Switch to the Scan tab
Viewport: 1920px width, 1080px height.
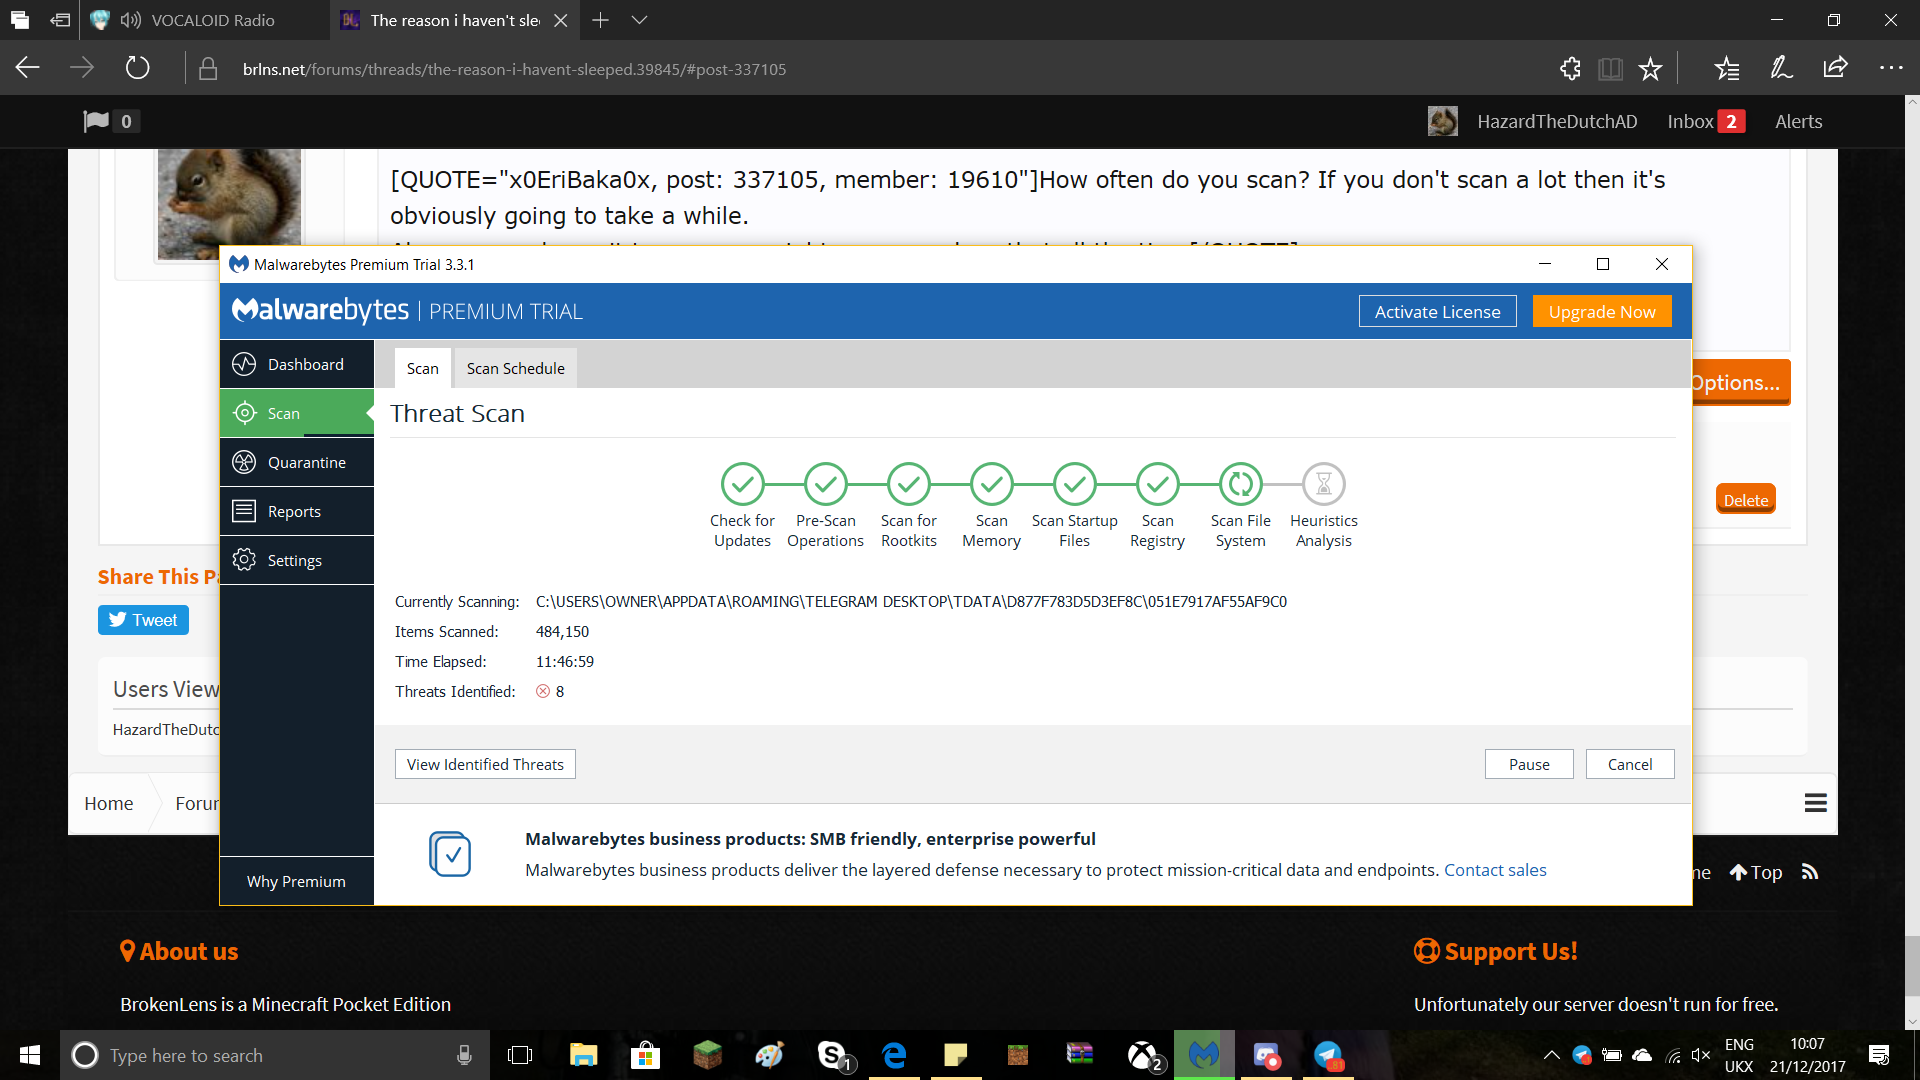(422, 368)
